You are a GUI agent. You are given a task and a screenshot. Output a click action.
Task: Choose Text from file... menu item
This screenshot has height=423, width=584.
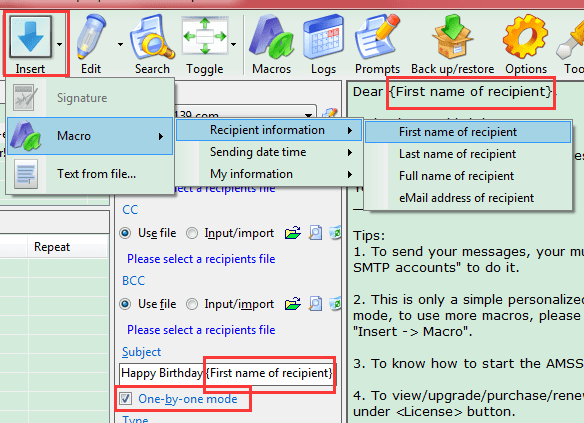tap(90, 174)
